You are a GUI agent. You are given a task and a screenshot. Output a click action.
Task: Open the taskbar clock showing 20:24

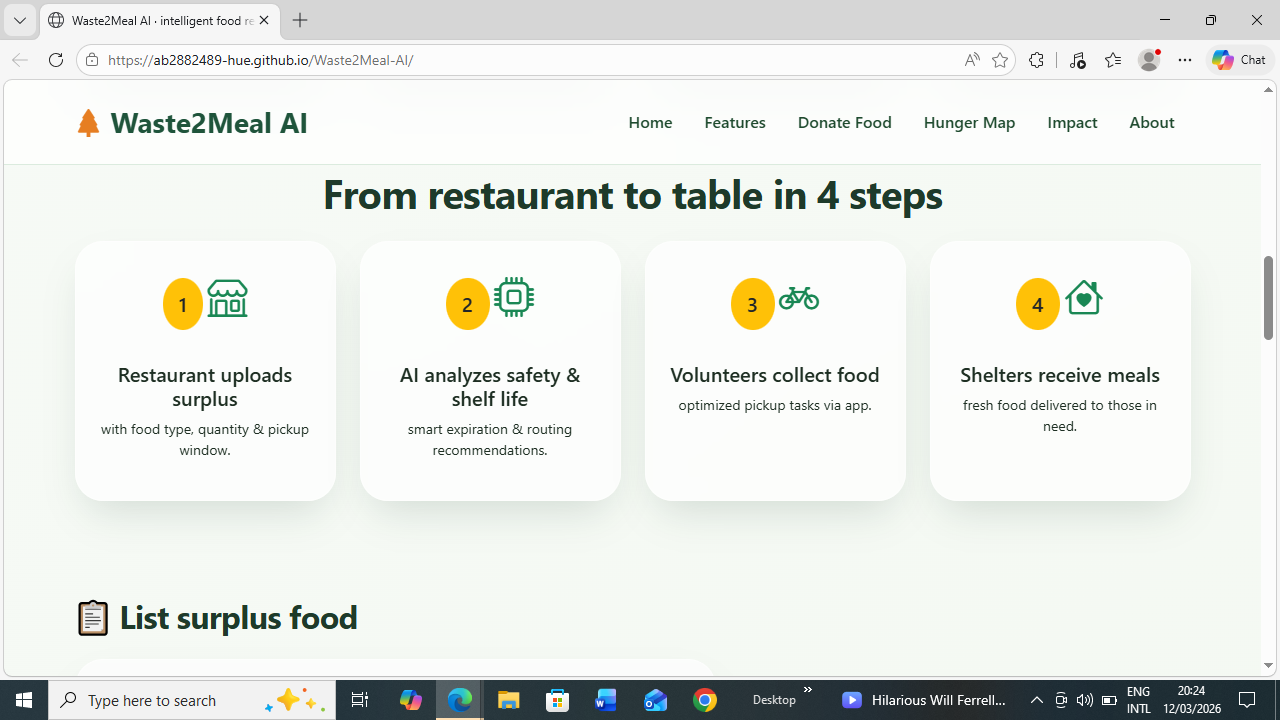tap(1191, 700)
